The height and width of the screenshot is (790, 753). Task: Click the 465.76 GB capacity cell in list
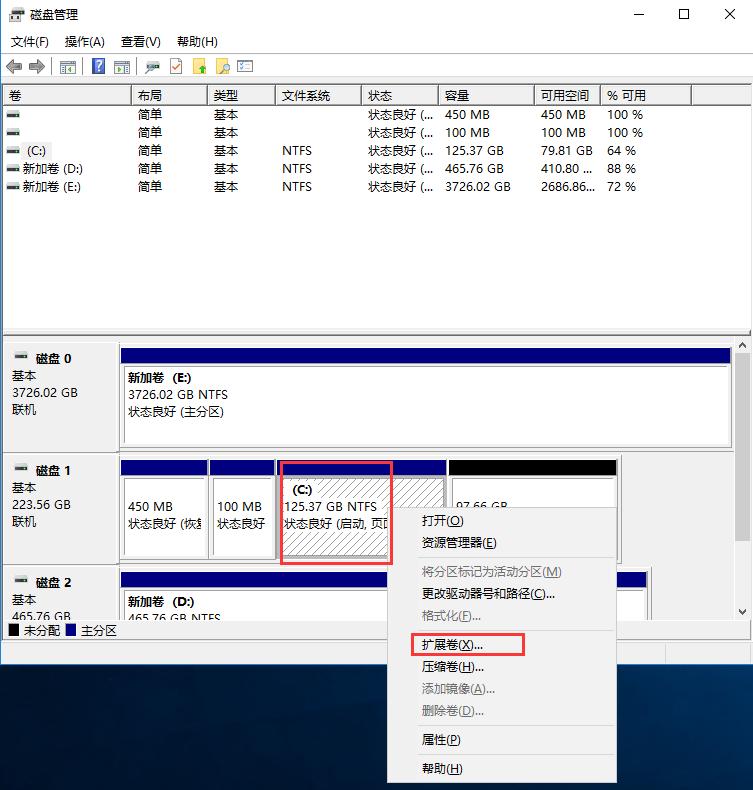474,169
